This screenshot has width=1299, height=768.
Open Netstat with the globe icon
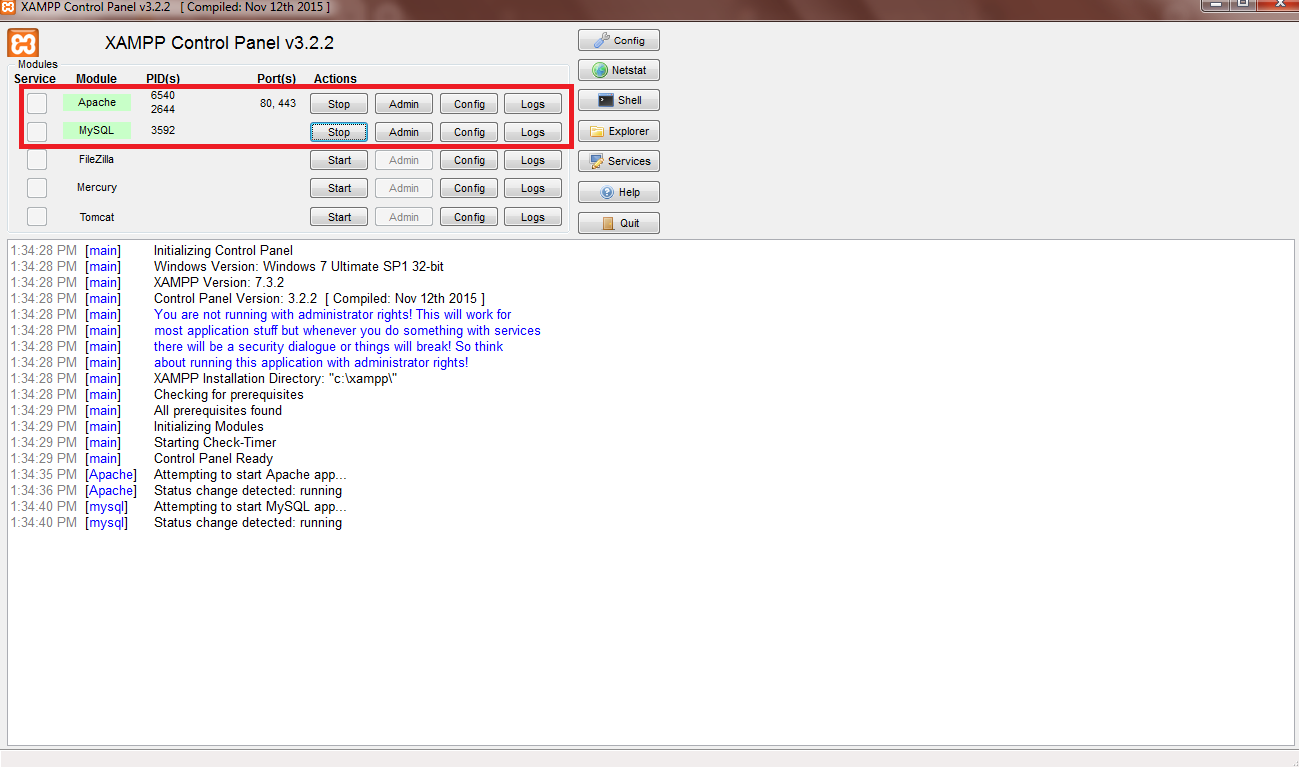(619, 71)
